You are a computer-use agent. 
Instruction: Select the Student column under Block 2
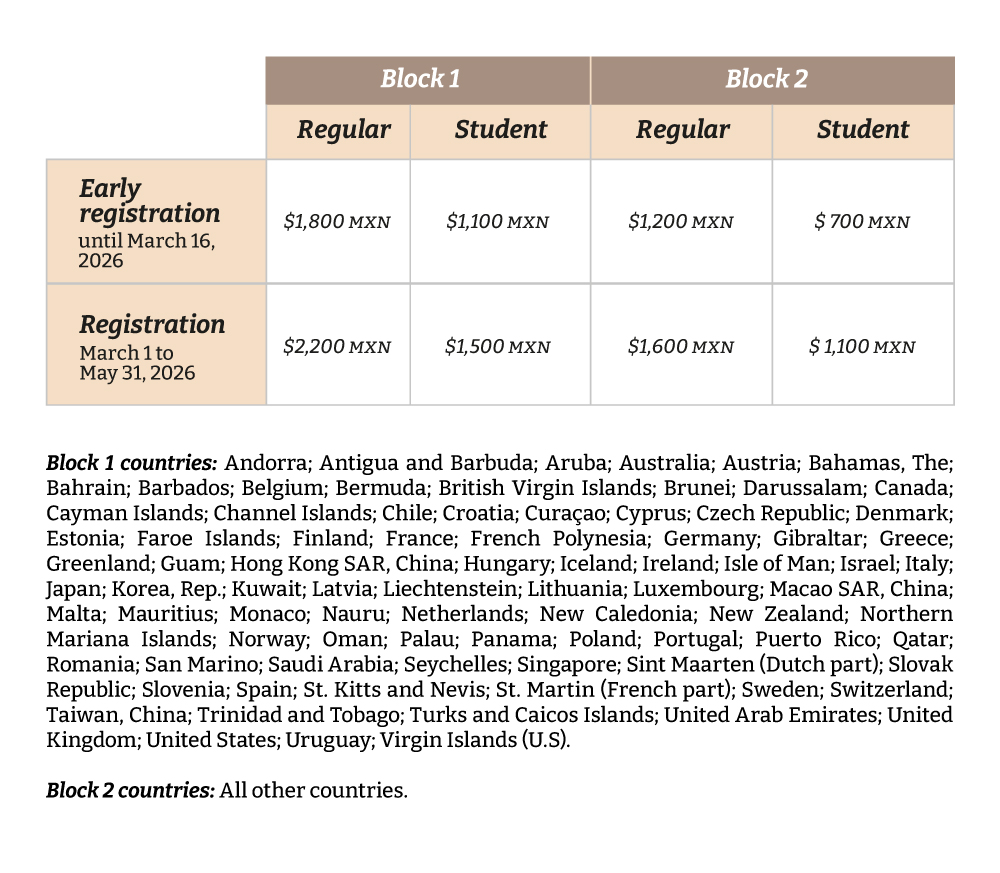click(862, 130)
